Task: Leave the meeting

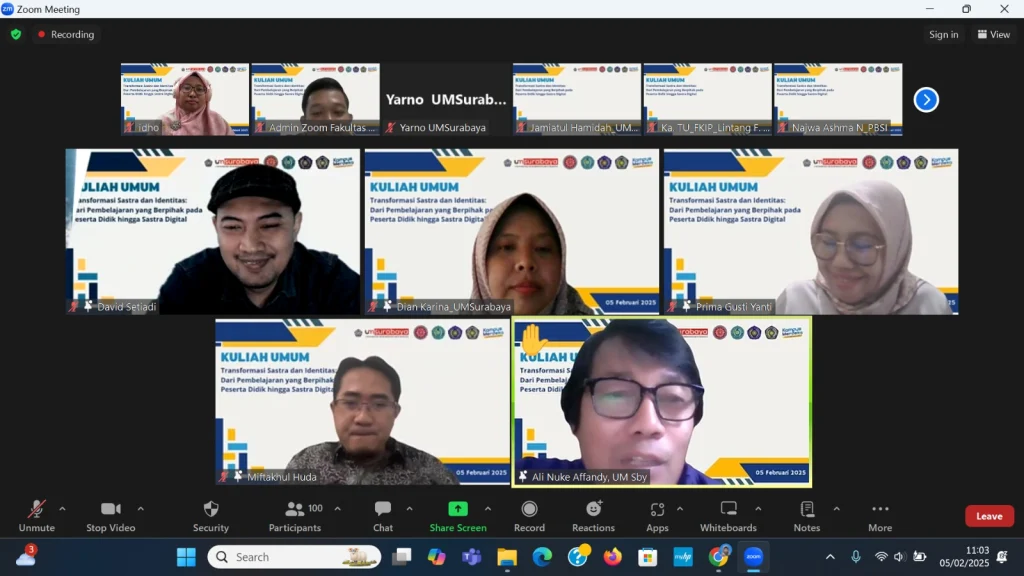Action: [x=988, y=516]
